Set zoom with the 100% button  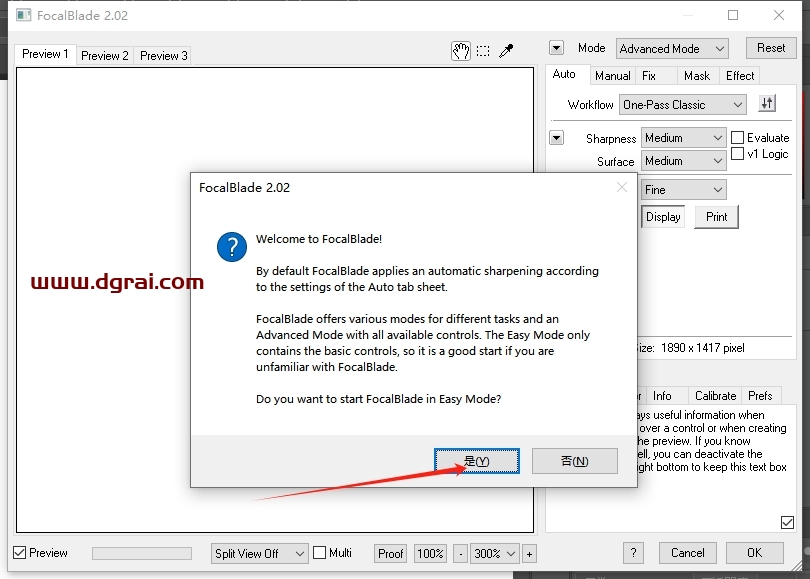[x=430, y=554]
